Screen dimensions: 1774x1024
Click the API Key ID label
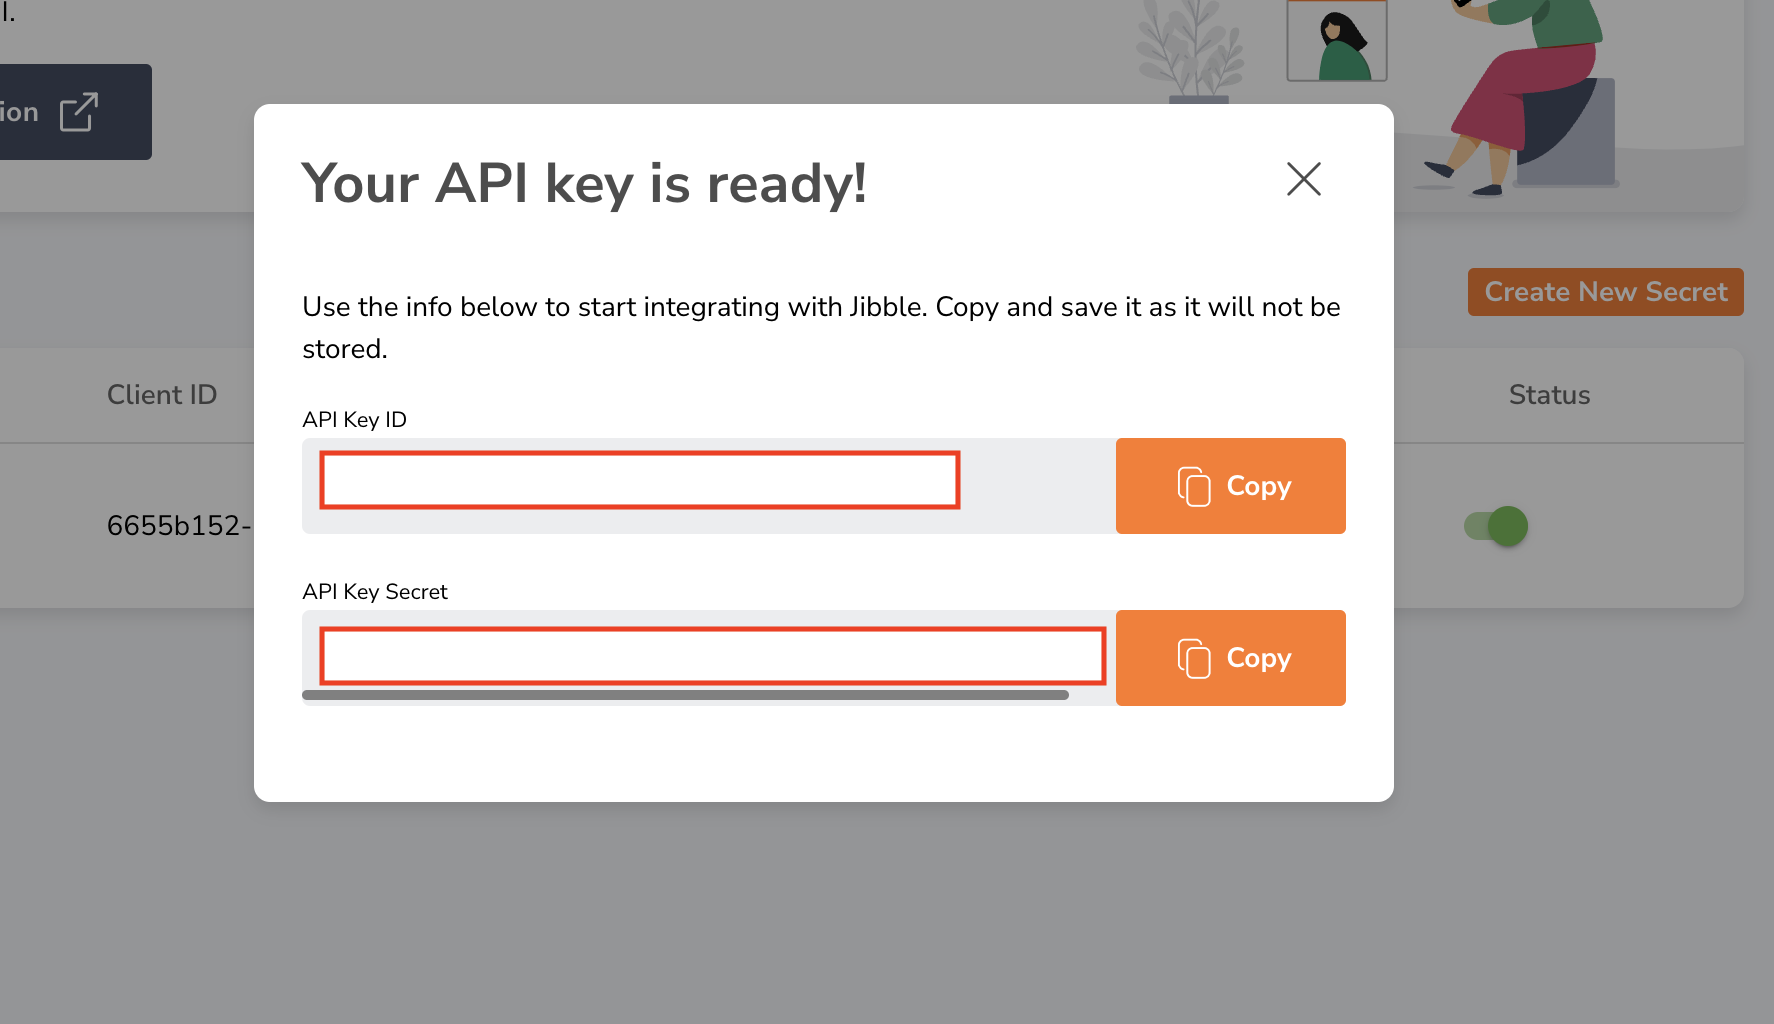(354, 420)
